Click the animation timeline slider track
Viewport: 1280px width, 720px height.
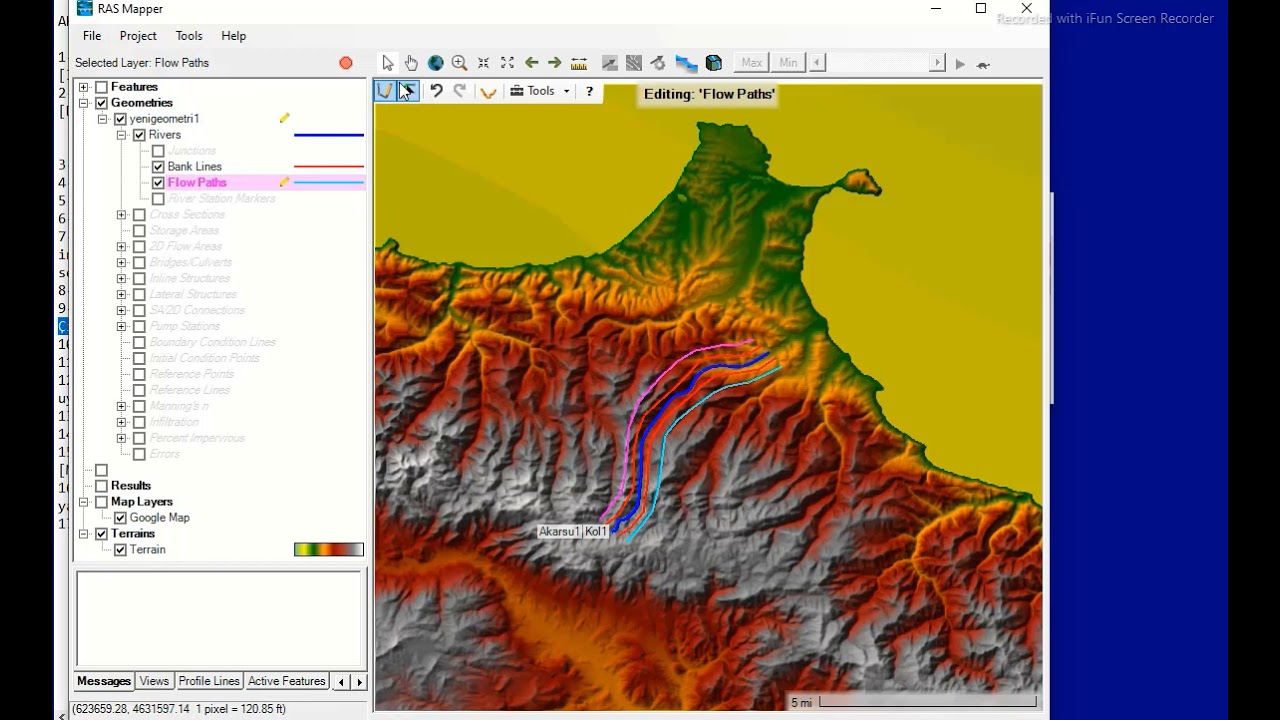tap(877, 63)
